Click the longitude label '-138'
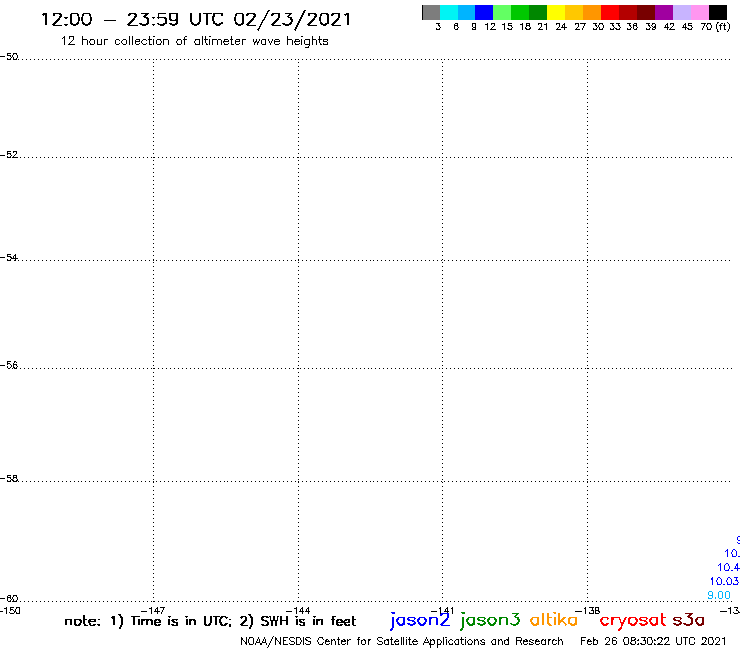Screen dimensions: 740x650 [588, 611]
